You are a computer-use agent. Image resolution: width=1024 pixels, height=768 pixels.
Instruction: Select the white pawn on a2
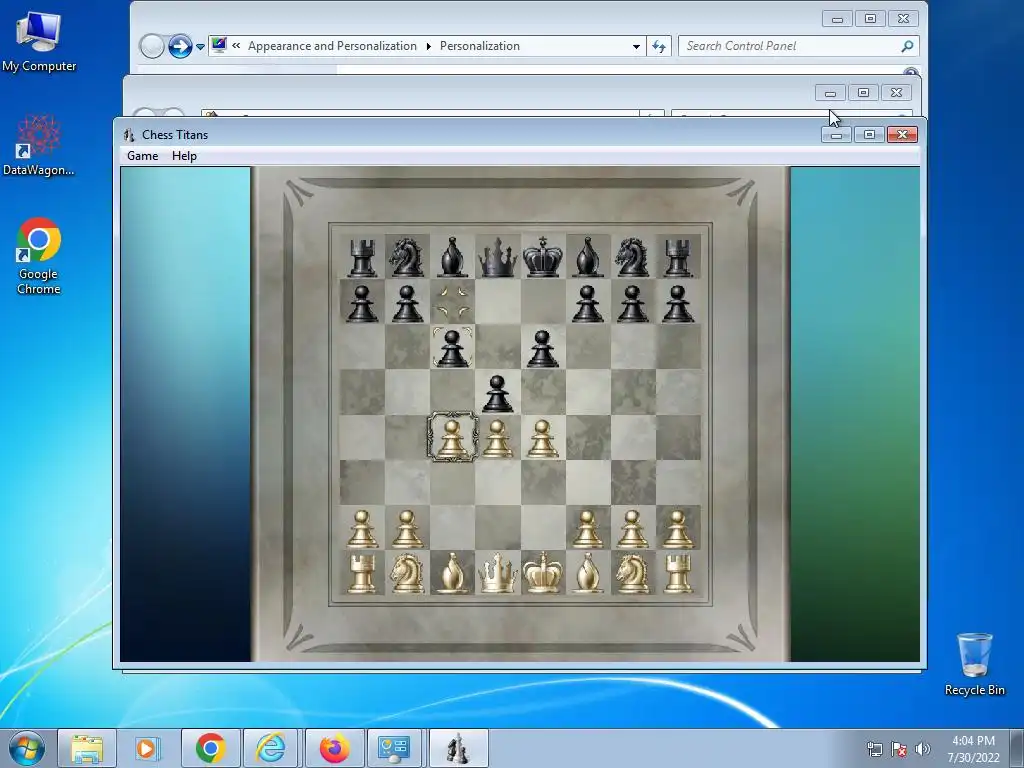pyautogui.click(x=362, y=528)
